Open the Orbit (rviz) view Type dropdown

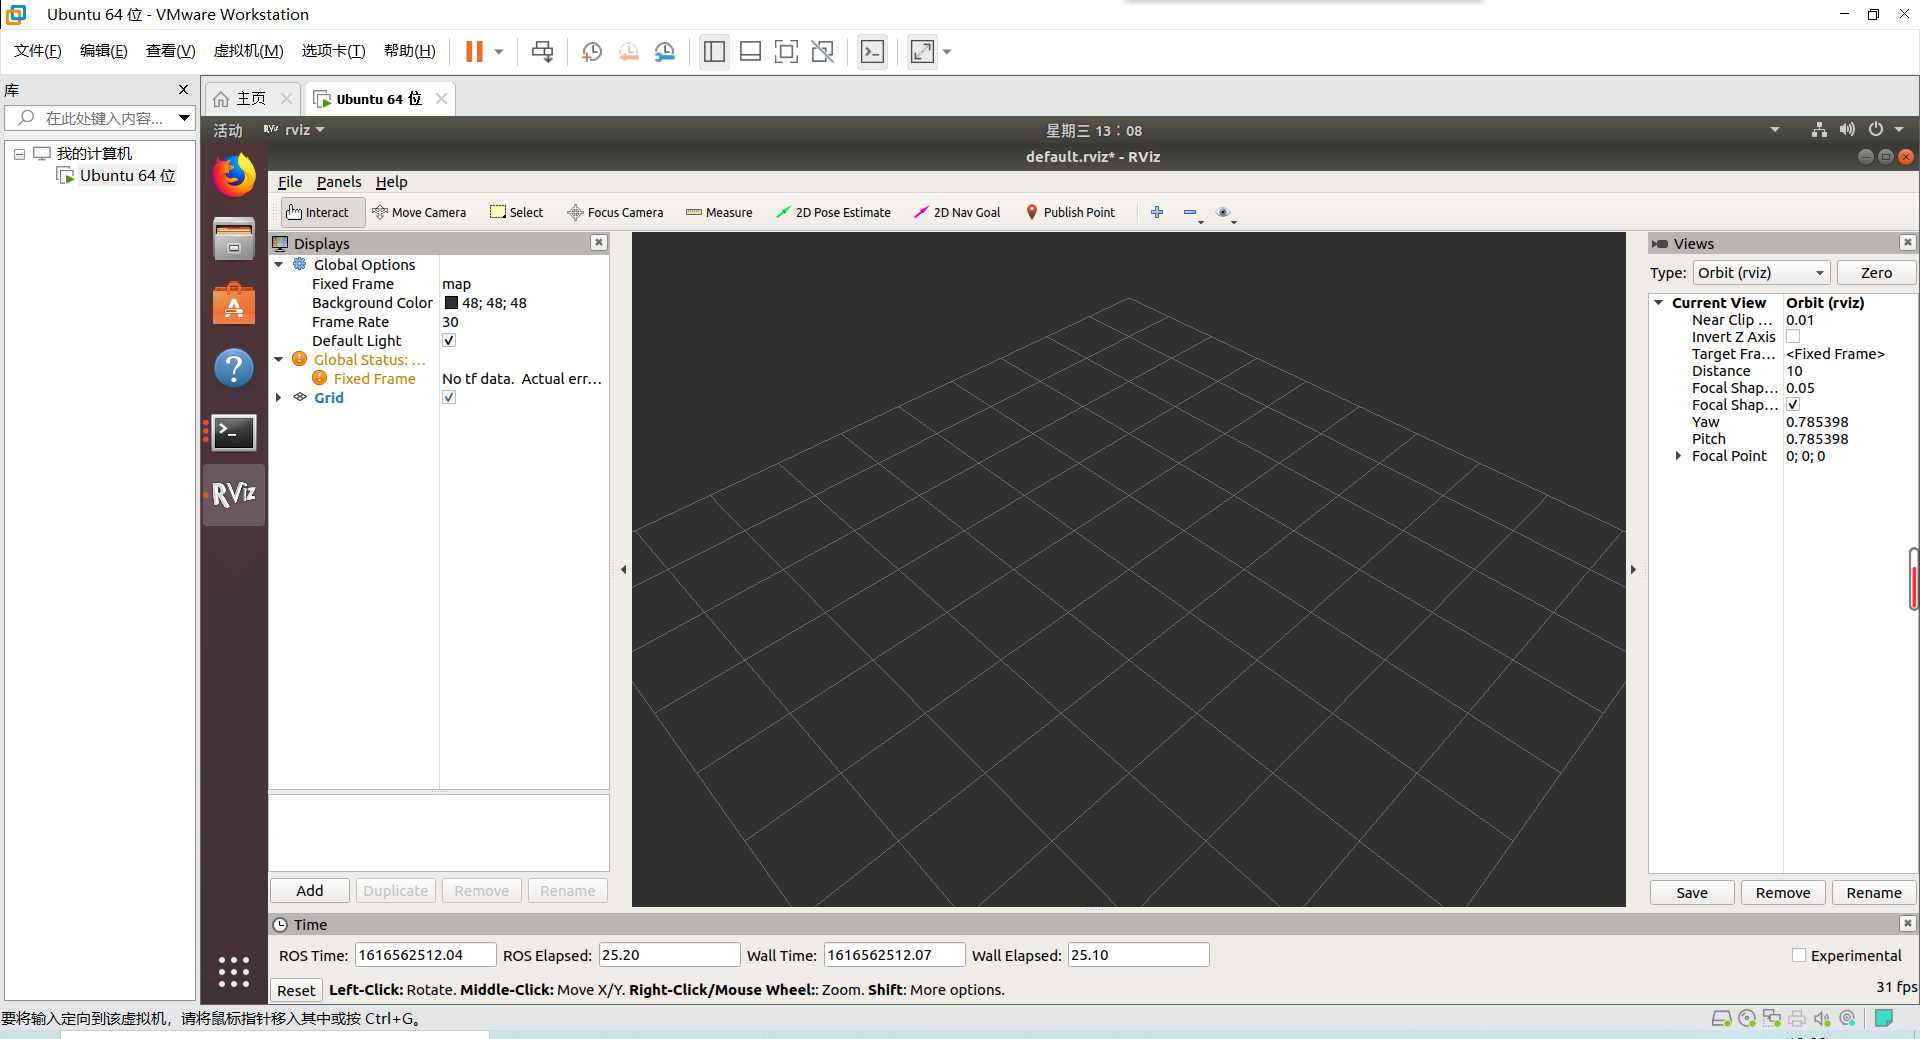(1760, 272)
